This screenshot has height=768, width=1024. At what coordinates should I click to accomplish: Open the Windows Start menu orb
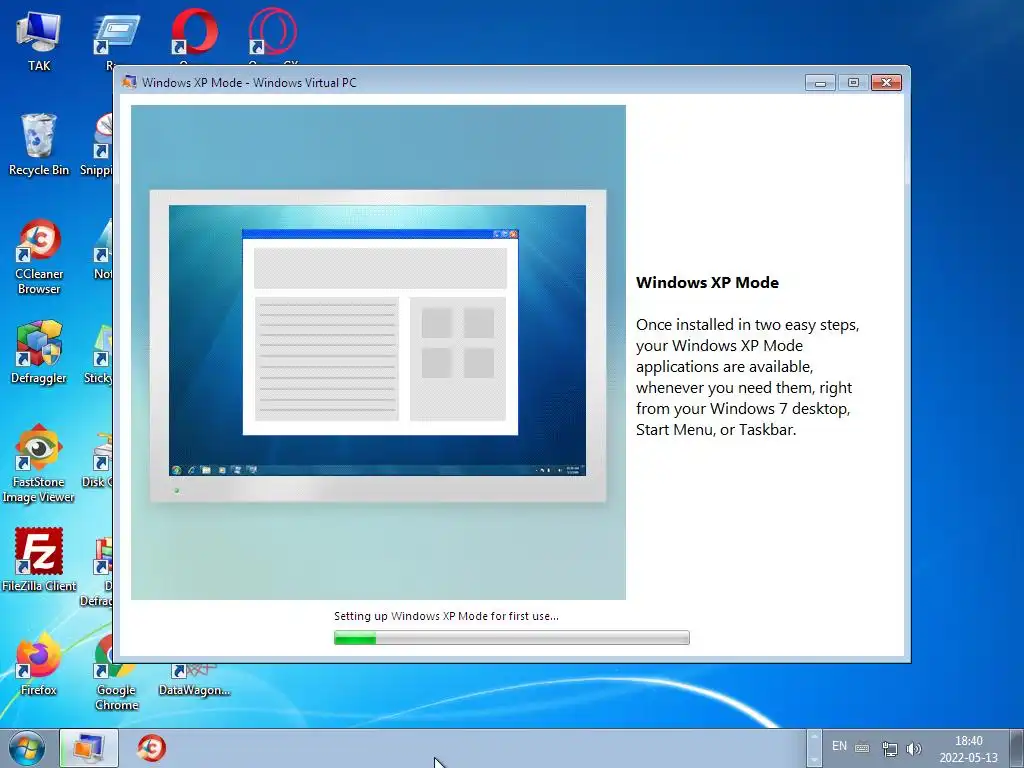pyautogui.click(x=27, y=748)
